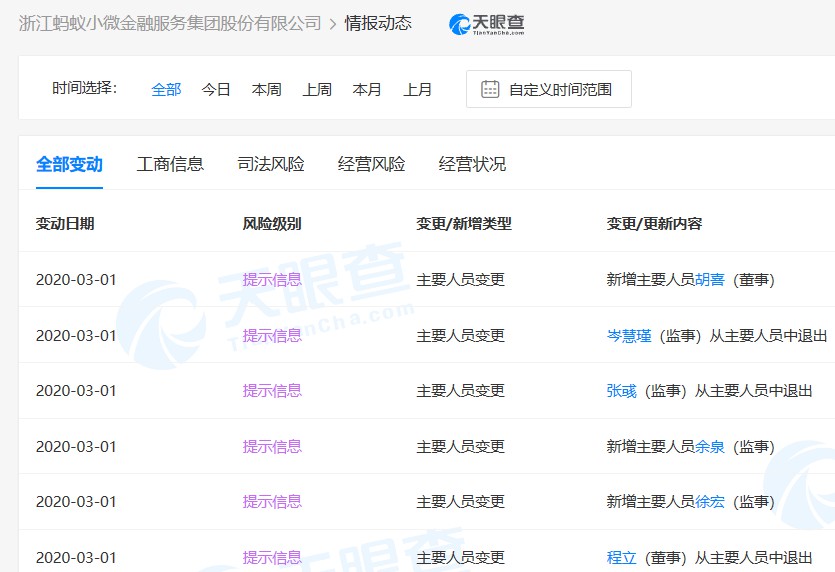Click the date 2020-03-01 in 程立 row
The height and width of the screenshot is (572, 835).
(x=76, y=558)
